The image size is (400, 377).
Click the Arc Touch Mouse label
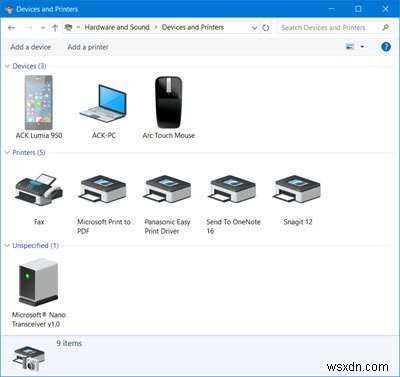[169, 135]
